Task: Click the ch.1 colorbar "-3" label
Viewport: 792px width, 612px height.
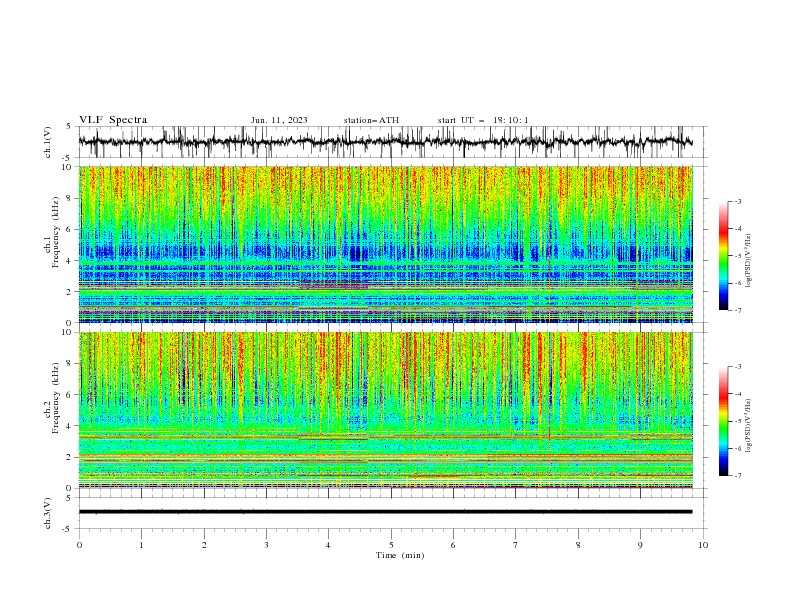Action: (737, 201)
